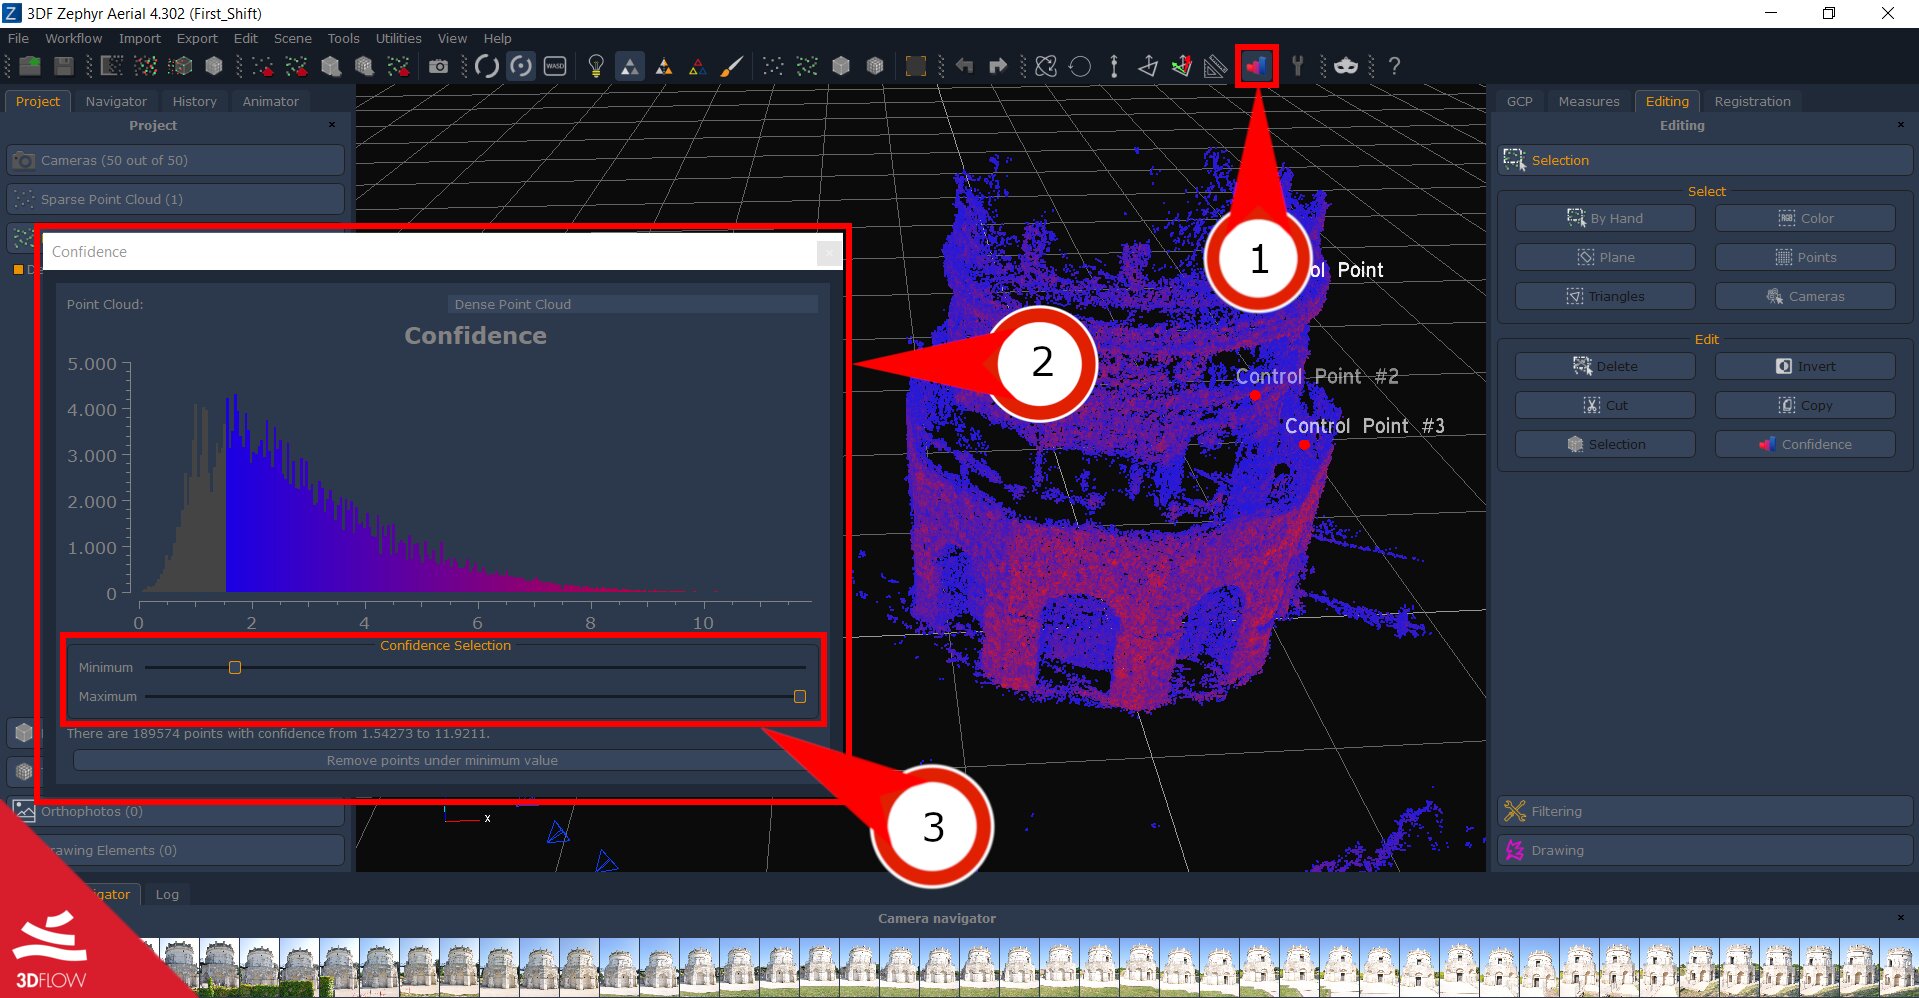Expand the Filtering section
The image size is (1919, 998).
[x=1705, y=811]
